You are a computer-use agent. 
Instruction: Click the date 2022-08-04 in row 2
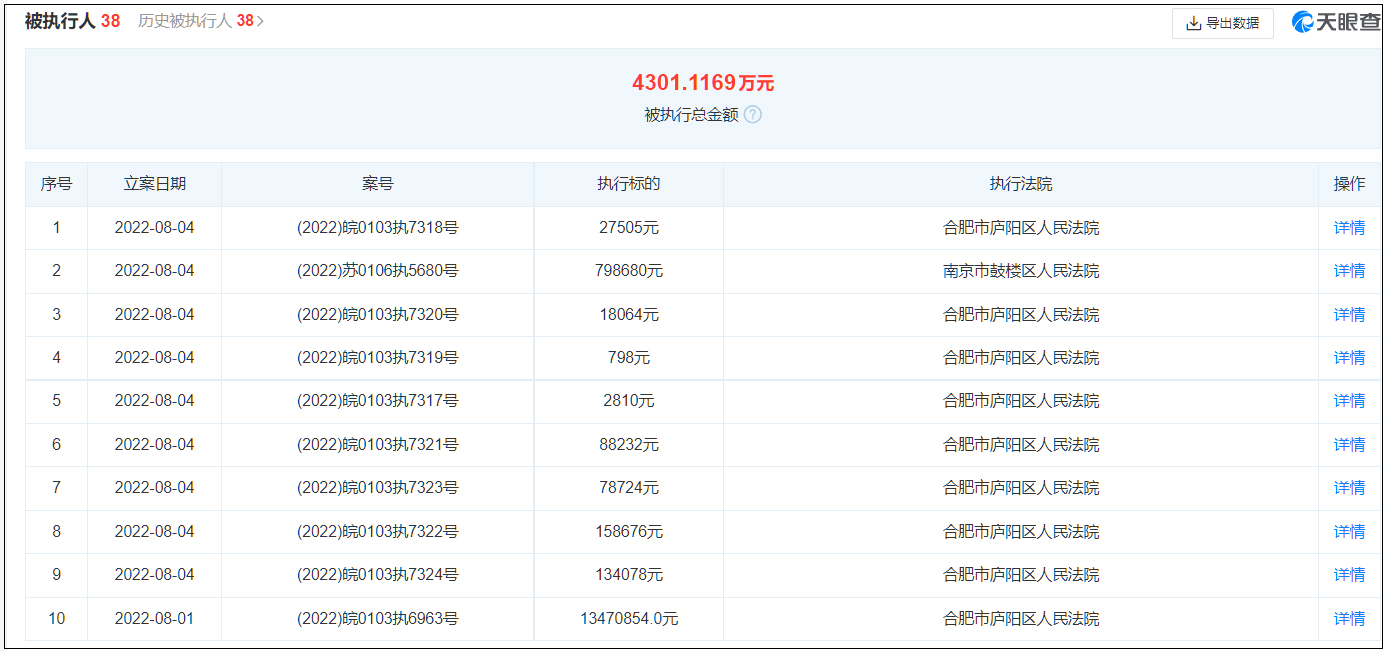[155, 271]
